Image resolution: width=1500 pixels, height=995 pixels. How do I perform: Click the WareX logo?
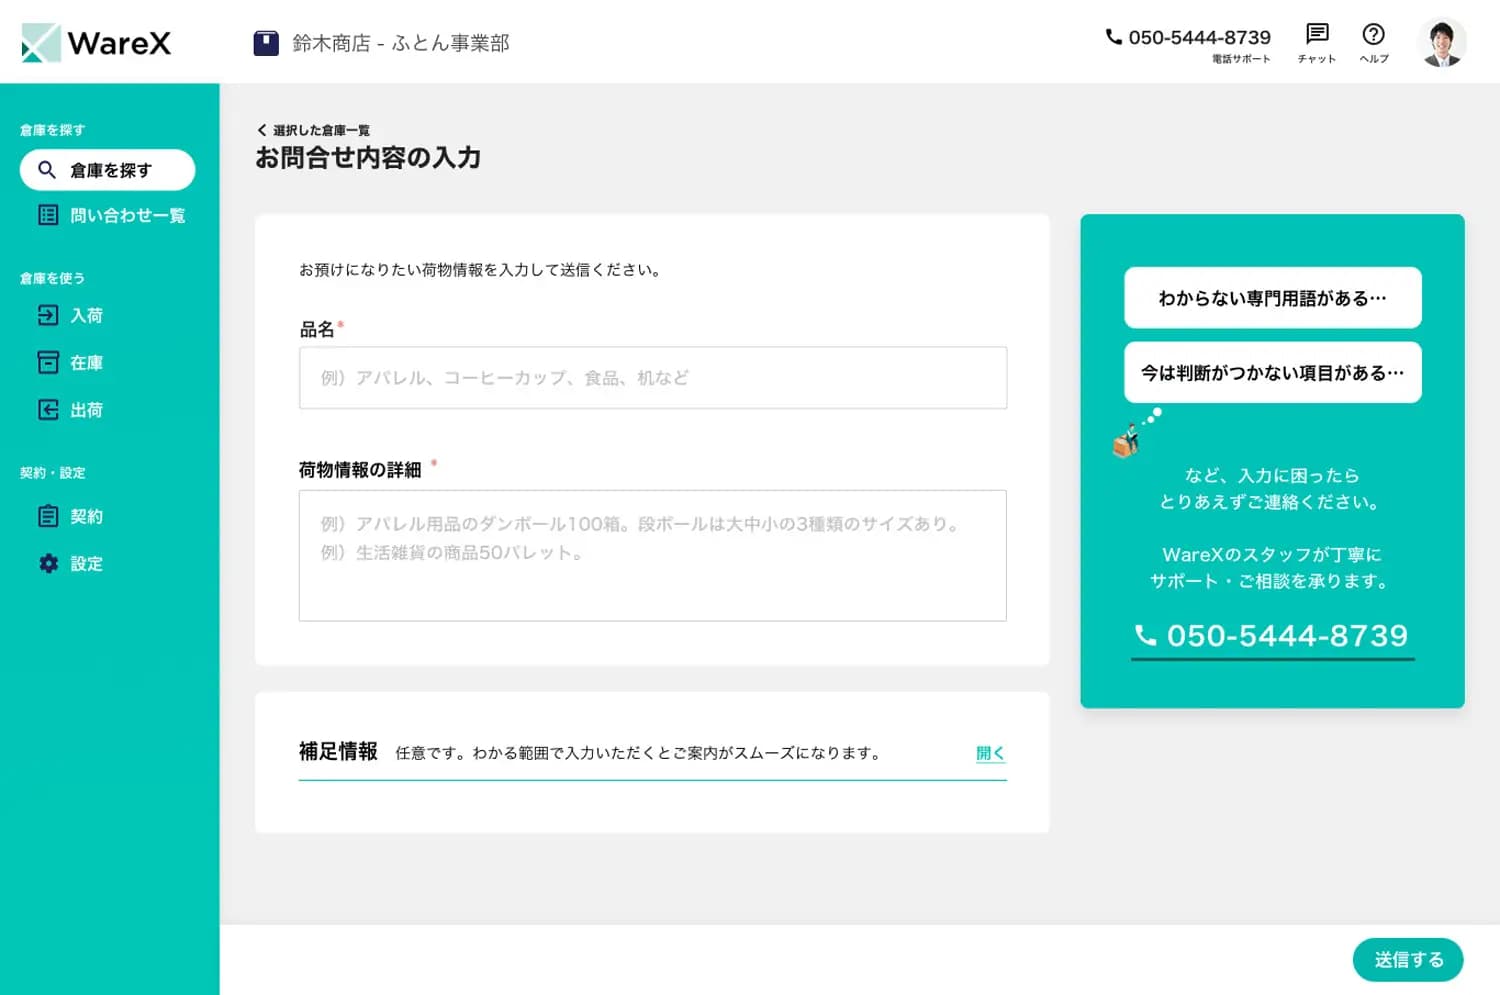[x=96, y=43]
